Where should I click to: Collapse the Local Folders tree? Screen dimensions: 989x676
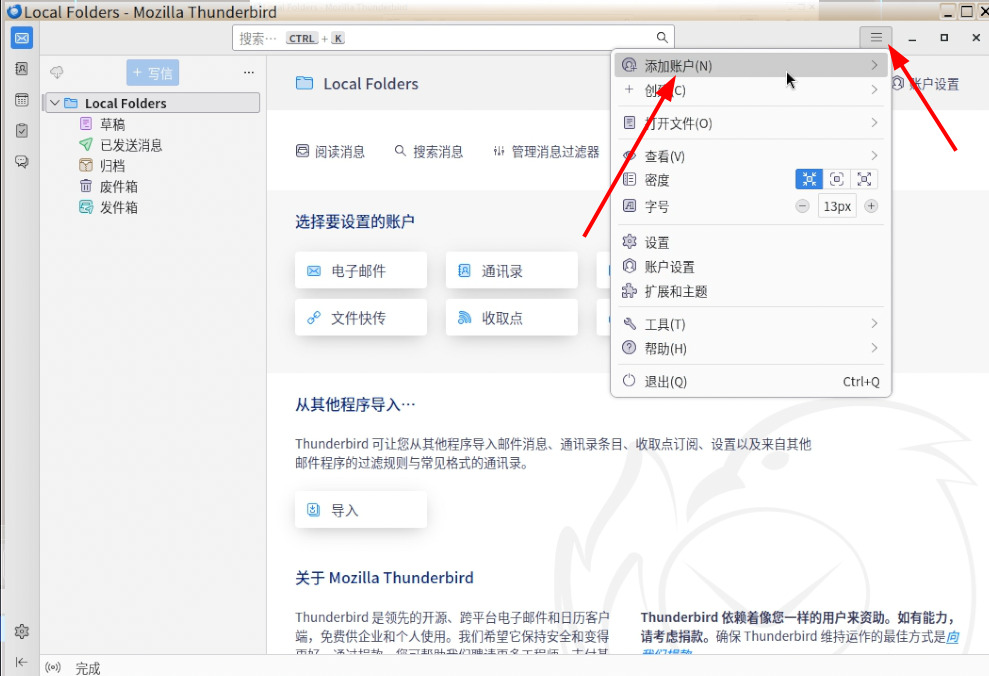[55, 103]
